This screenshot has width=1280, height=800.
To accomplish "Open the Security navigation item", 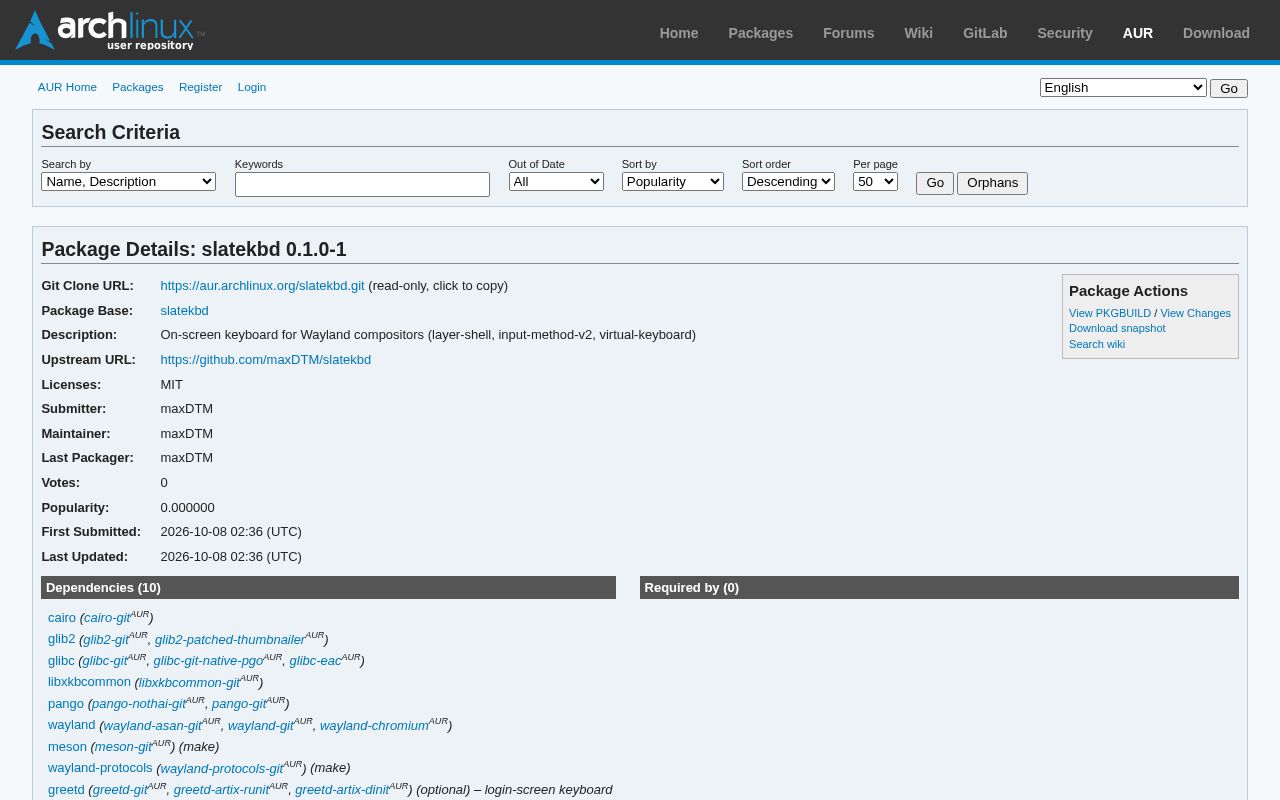I will click(1065, 33).
